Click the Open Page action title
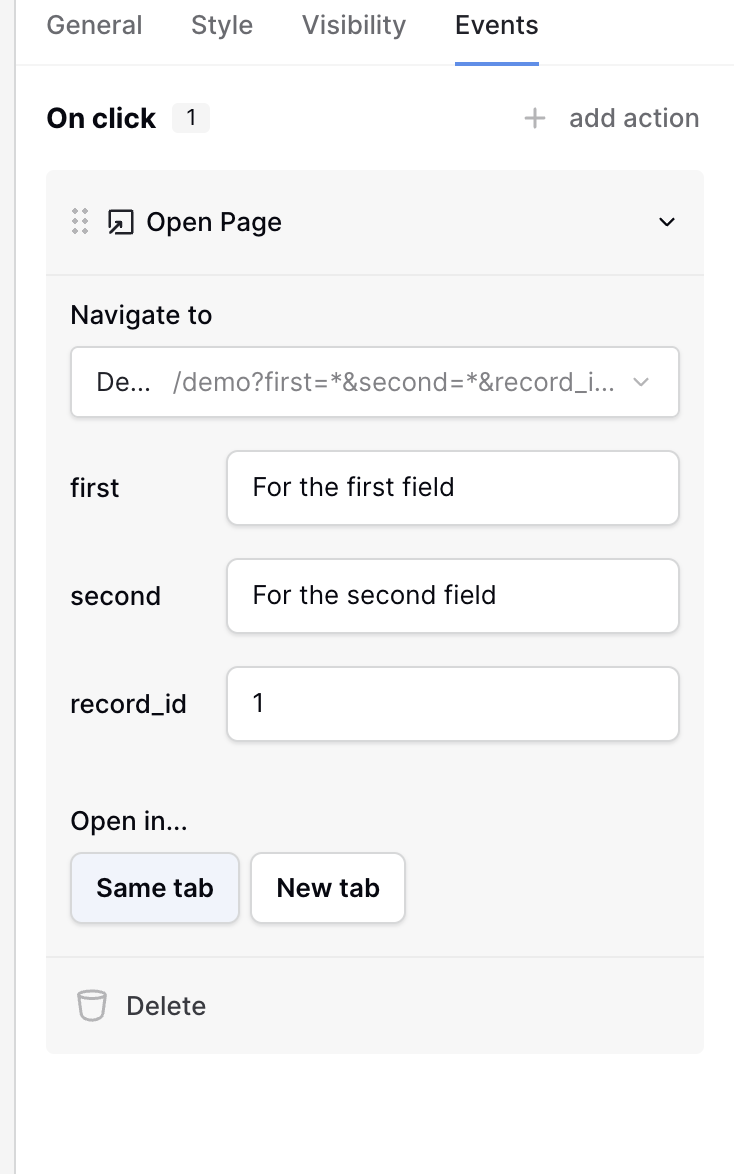This screenshot has width=734, height=1174. (x=214, y=222)
